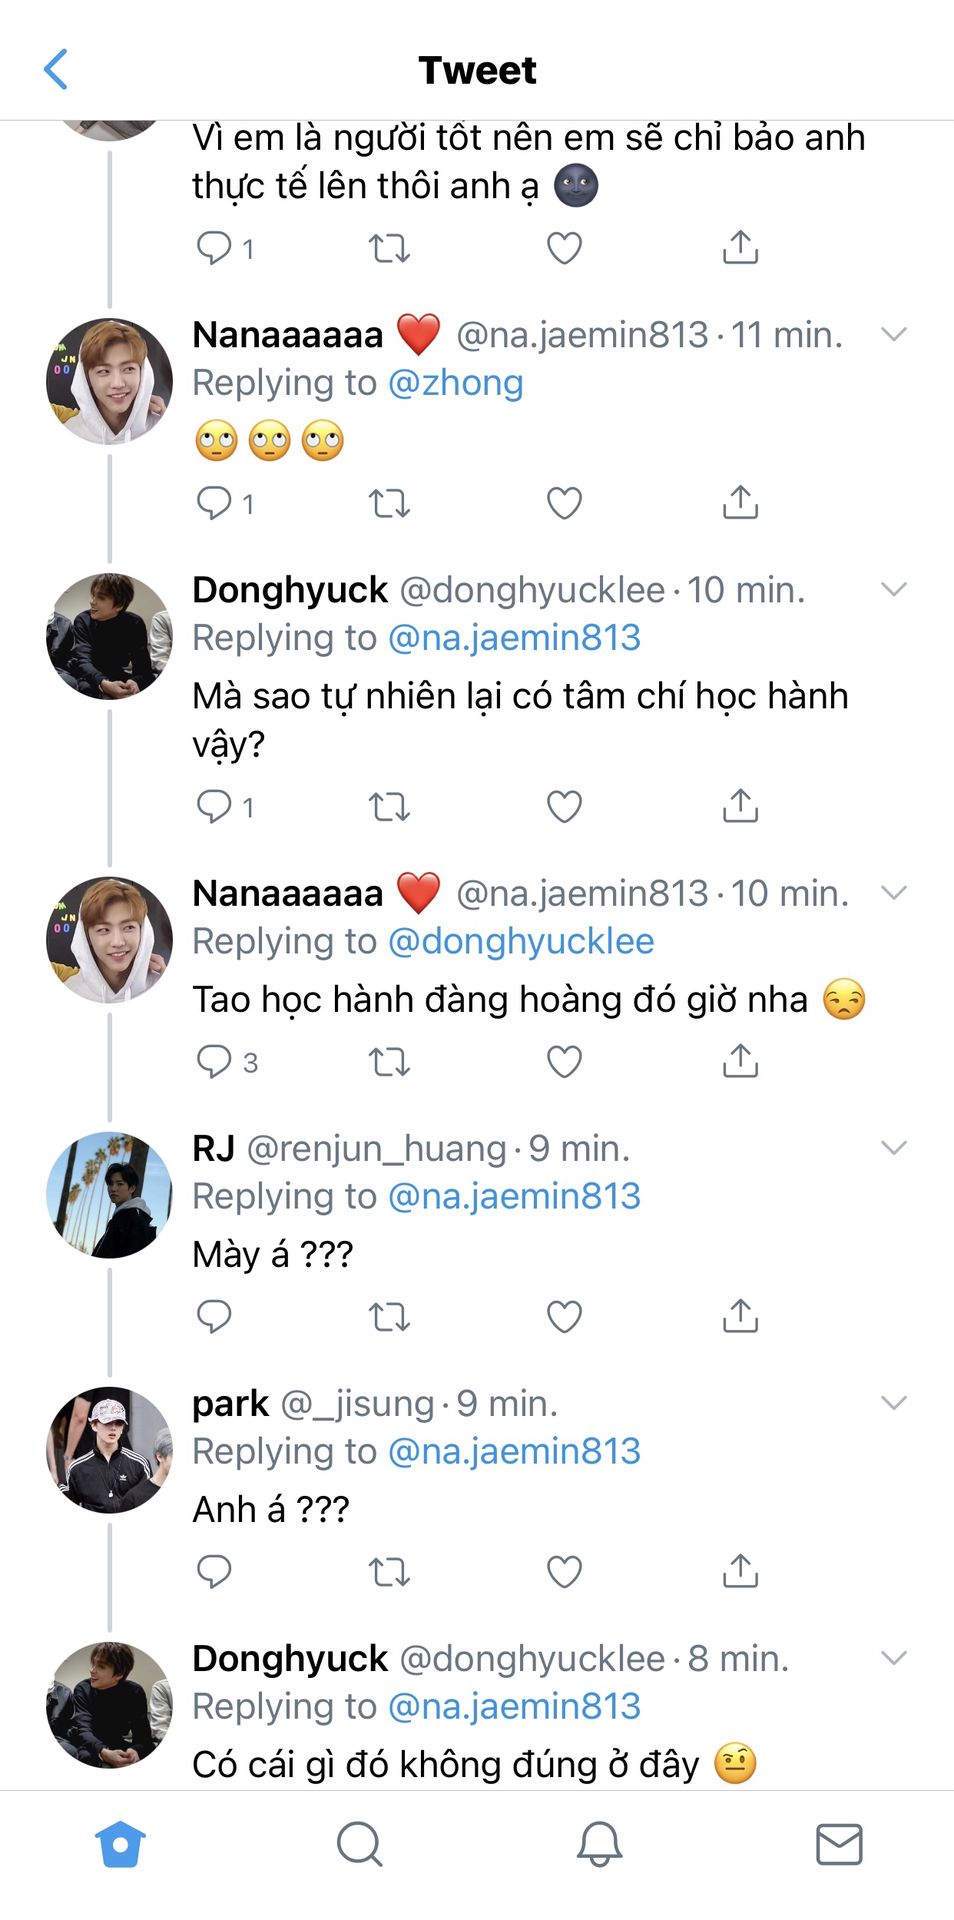Expand options chevron on RJ's tweet
Image resolution: width=954 pixels, height=1920 pixels.
click(x=893, y=1148)
